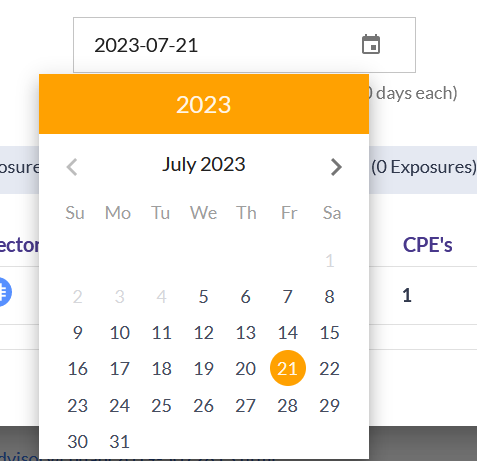
Task: Pick July 10 on calendar
Action: (x=119, y=332)
